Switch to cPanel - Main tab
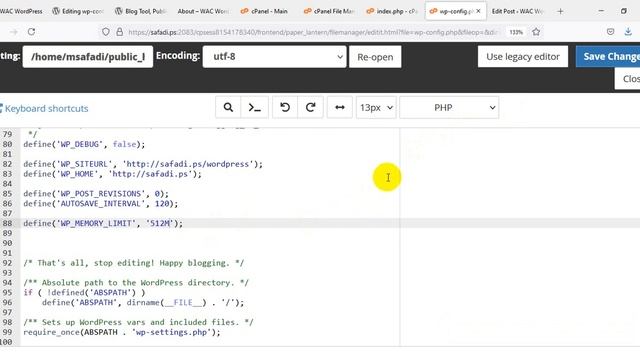This screenshot has height=360, width=640. 265,11
